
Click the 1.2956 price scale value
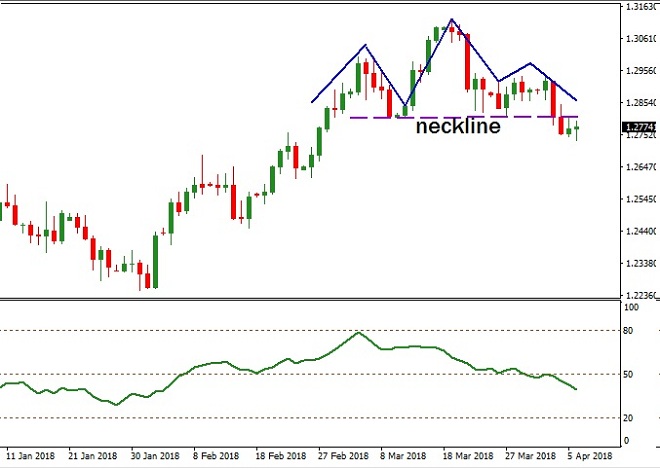click(x=641, y=70)
